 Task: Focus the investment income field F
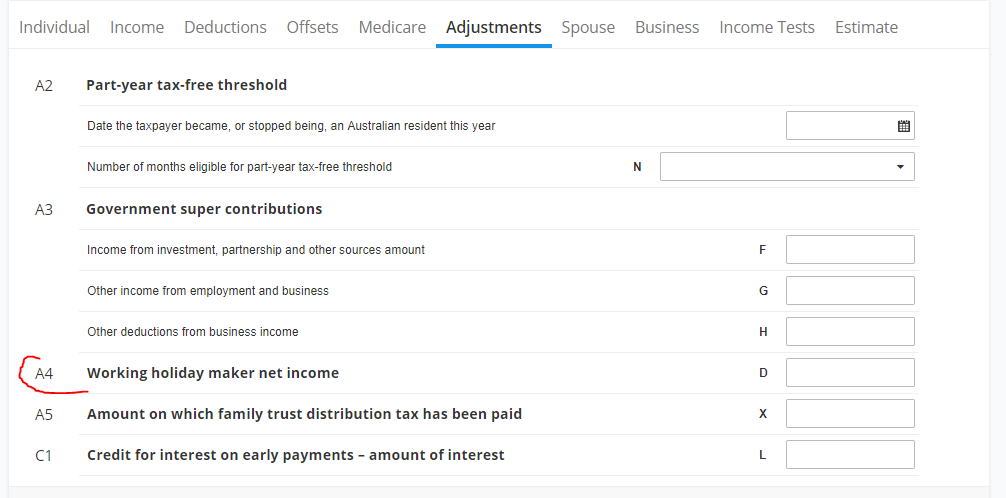tap(850, 250)
